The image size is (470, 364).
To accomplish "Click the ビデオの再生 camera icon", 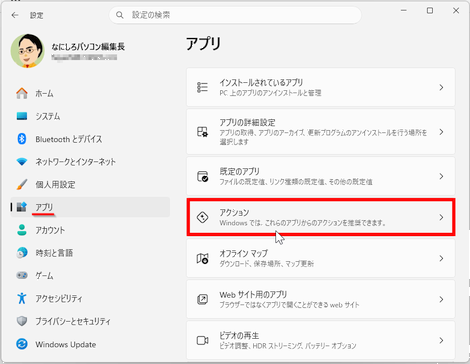I will pos(202,340).
